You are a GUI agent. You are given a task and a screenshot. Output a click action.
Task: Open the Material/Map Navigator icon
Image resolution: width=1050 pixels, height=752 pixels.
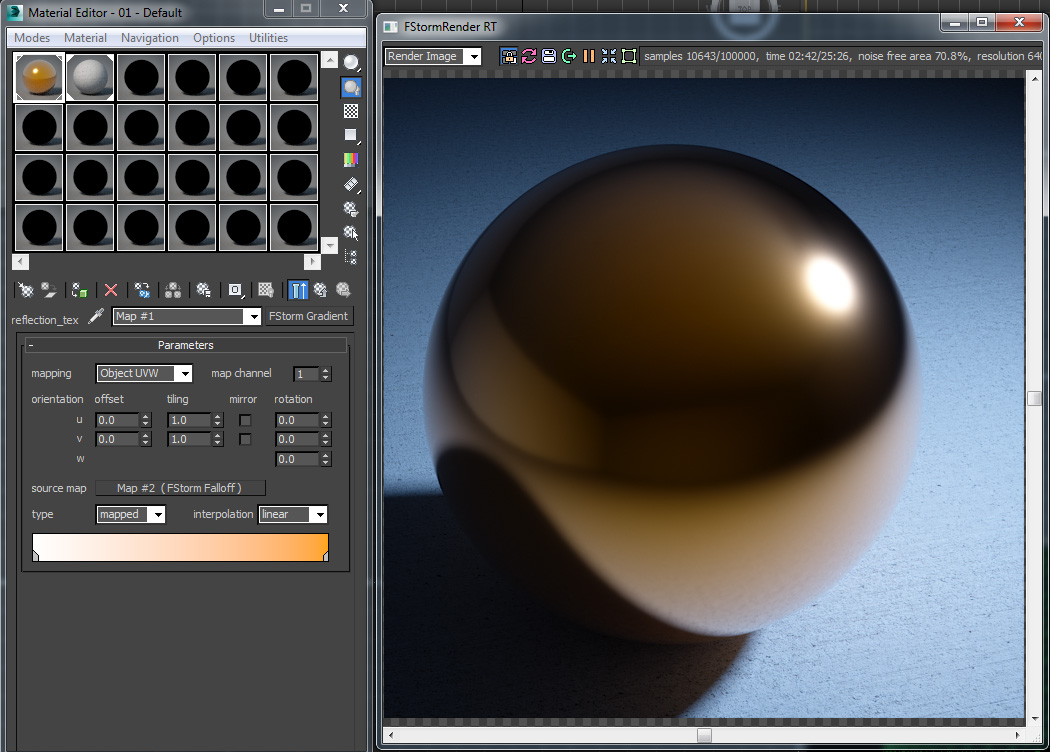(x=351, y=256)
